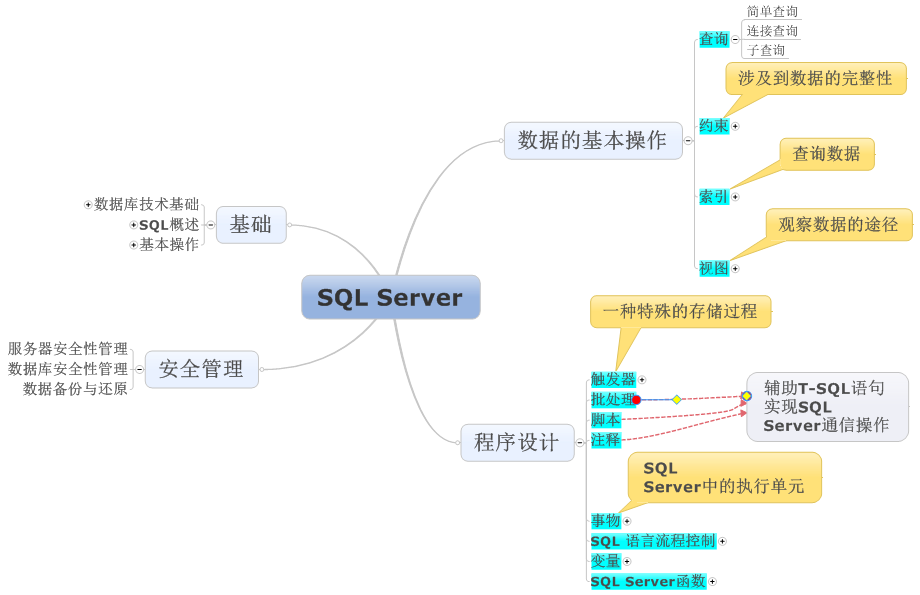This screenshot has height=595, width=920.
Task: Collapse the 查询 branch
Action: pos(736,39)
